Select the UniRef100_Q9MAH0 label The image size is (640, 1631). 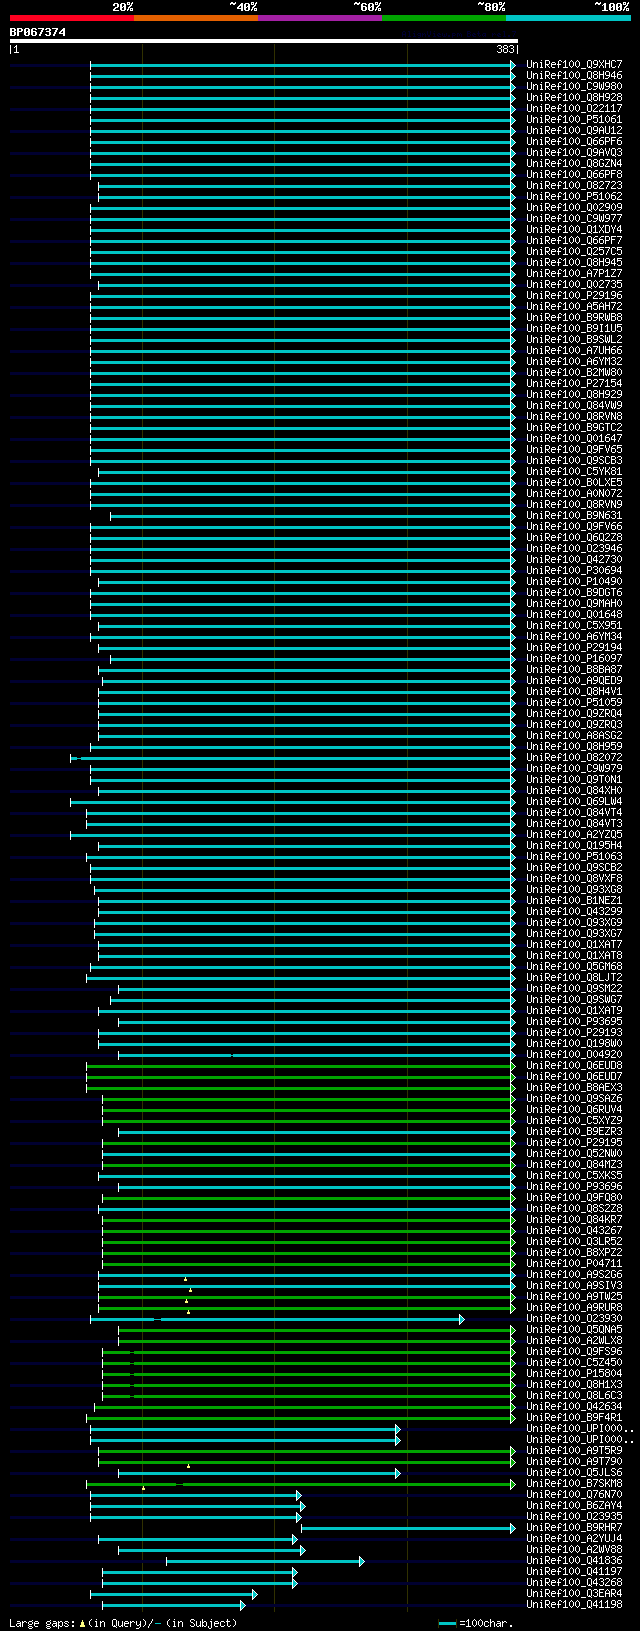574,603
